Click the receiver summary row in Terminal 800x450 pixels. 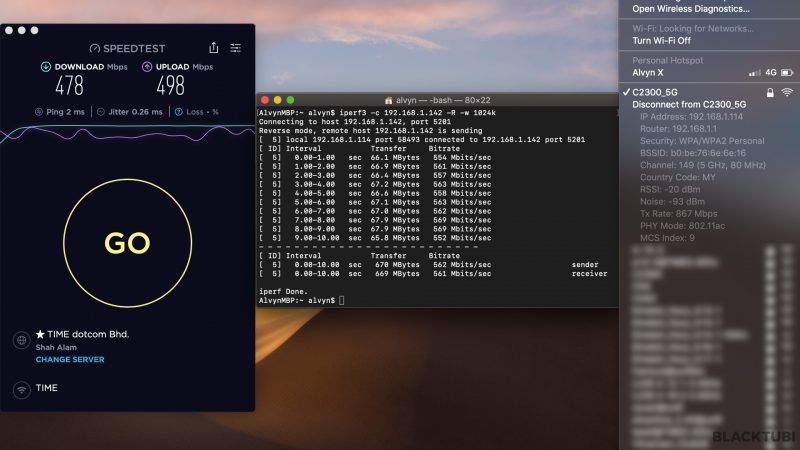coord(433,274)
